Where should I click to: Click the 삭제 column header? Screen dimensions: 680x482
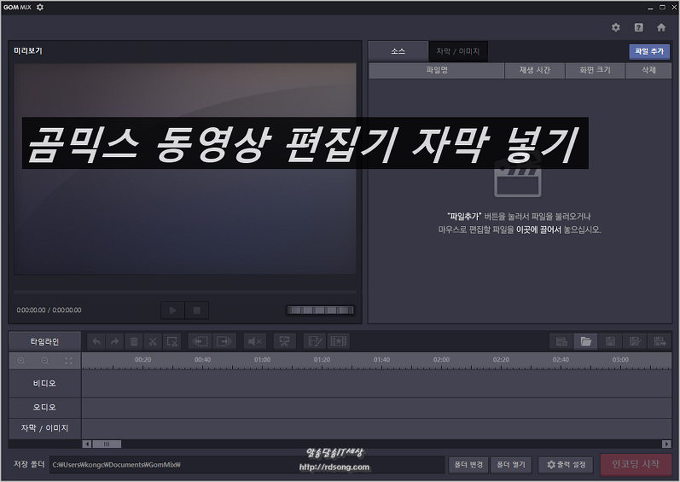pos(648,70)
